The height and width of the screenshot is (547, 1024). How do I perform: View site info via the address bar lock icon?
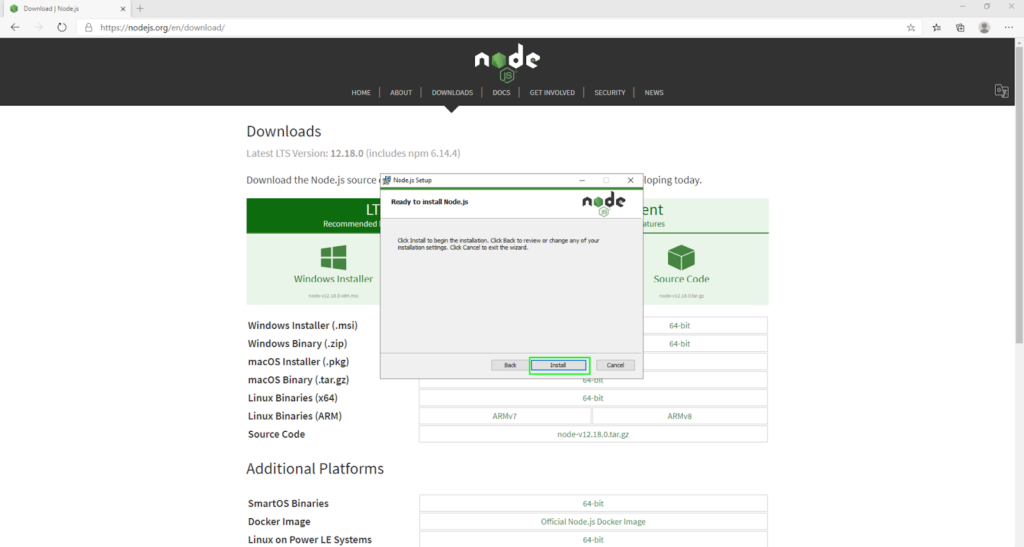(89, 27)
